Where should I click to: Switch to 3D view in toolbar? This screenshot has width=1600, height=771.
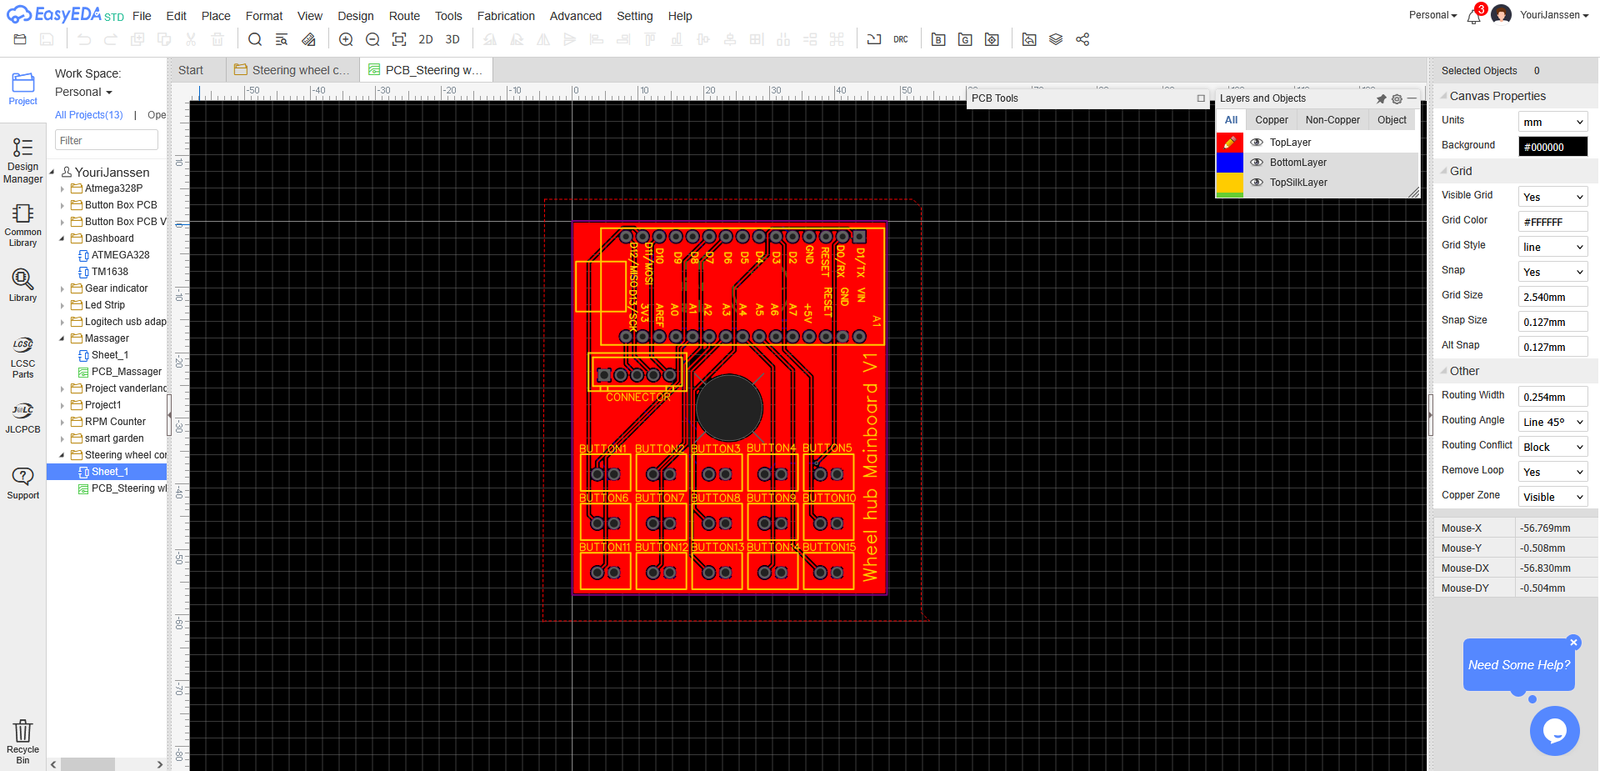pyautogui.click(x=452, y=40)
